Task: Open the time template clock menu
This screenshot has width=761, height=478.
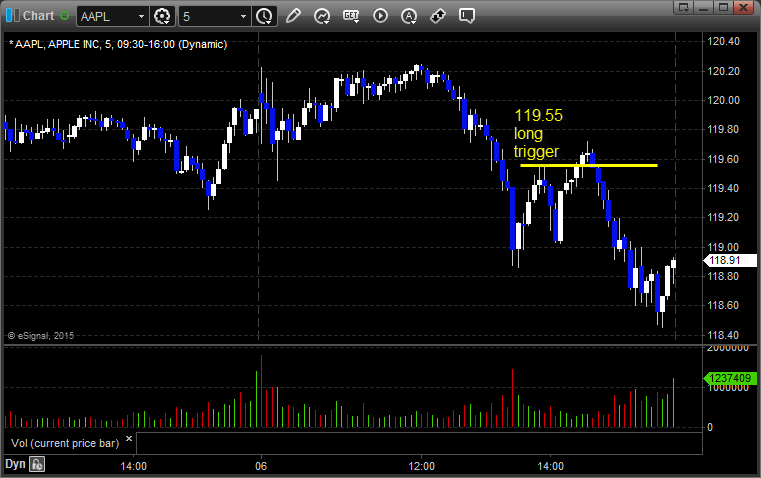Action: coord(264,16)
